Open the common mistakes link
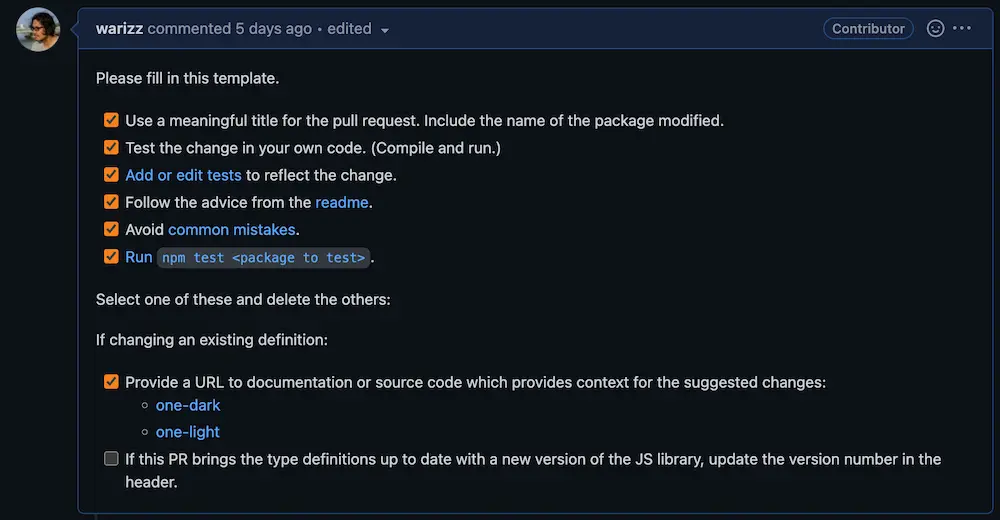This screenshot has width=1000, height=520. click(232, 230)
